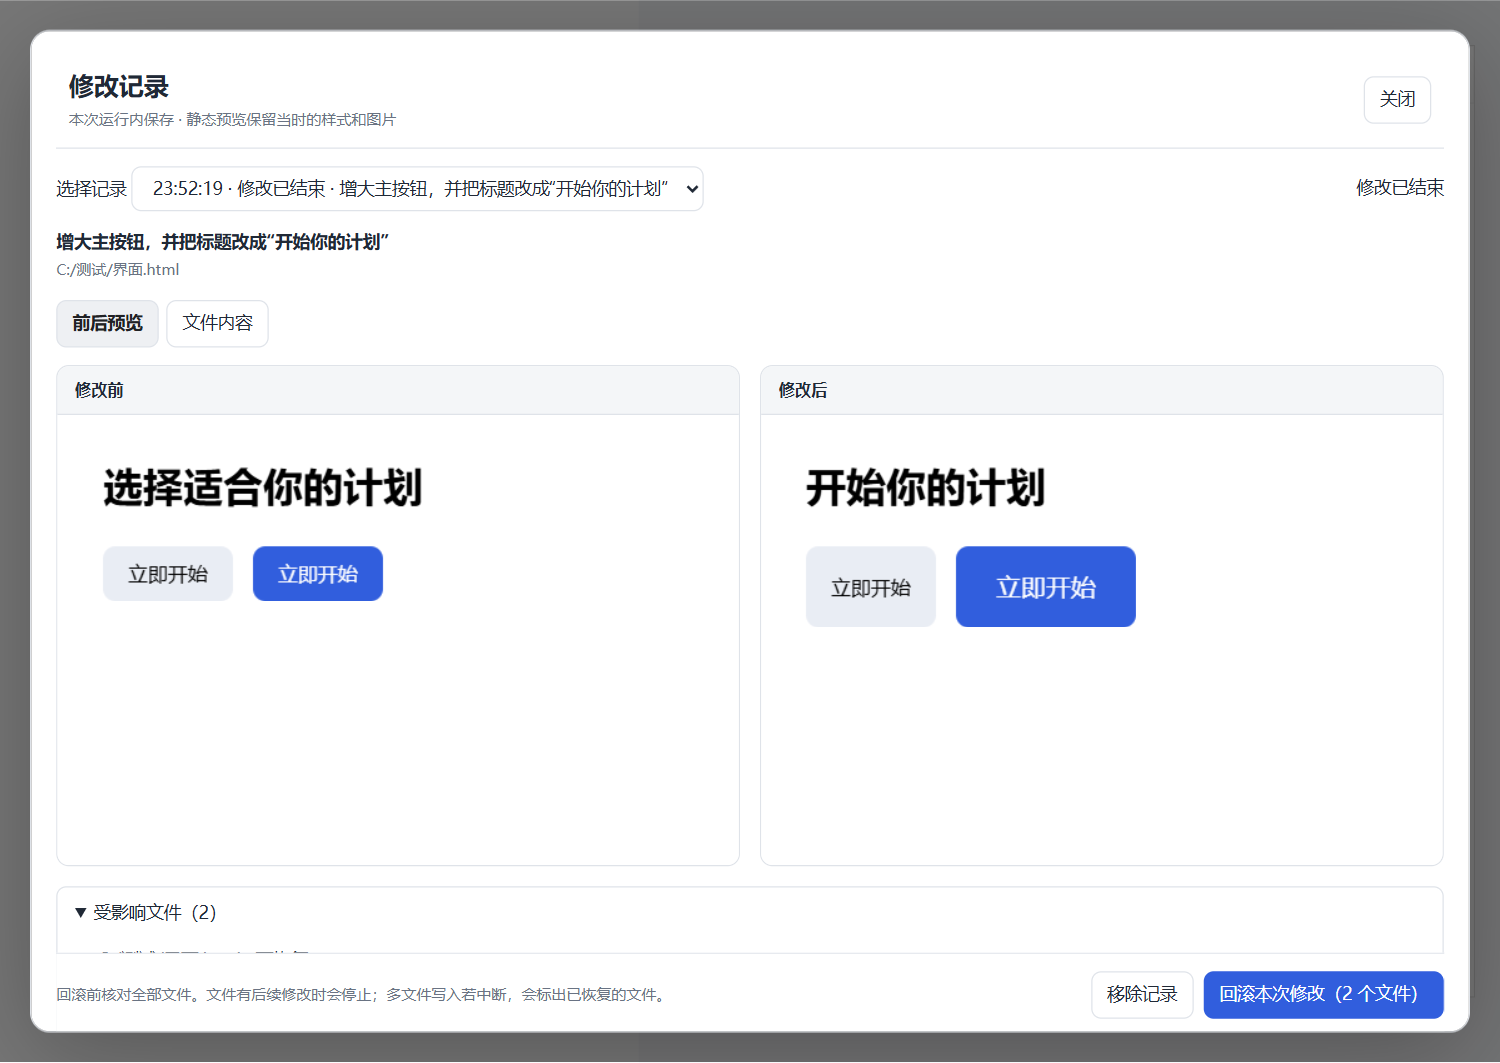Switch to the 文件内容 tab

(x=217, y=324)
